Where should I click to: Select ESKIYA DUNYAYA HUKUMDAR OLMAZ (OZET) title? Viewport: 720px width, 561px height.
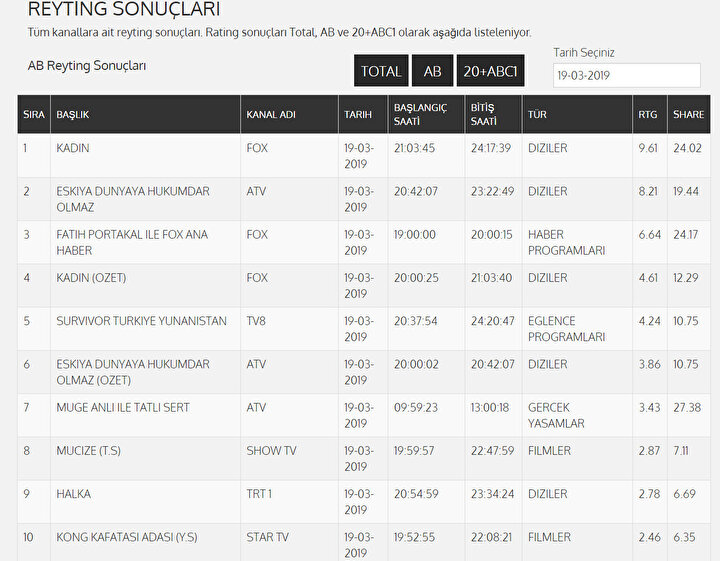click(133, 372)
